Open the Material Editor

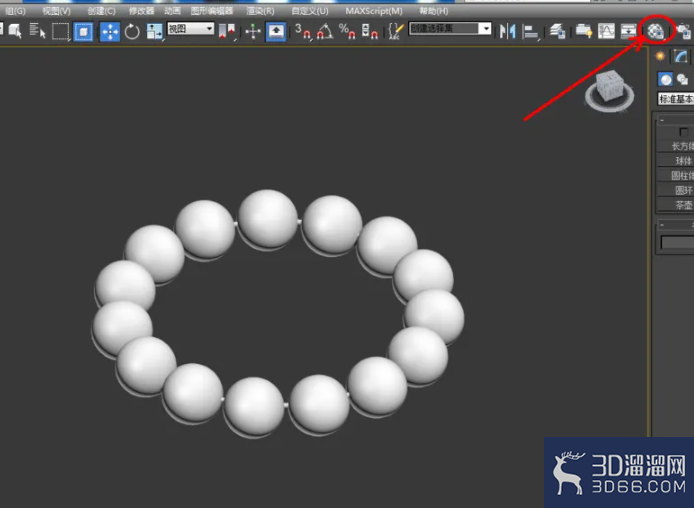655,31
